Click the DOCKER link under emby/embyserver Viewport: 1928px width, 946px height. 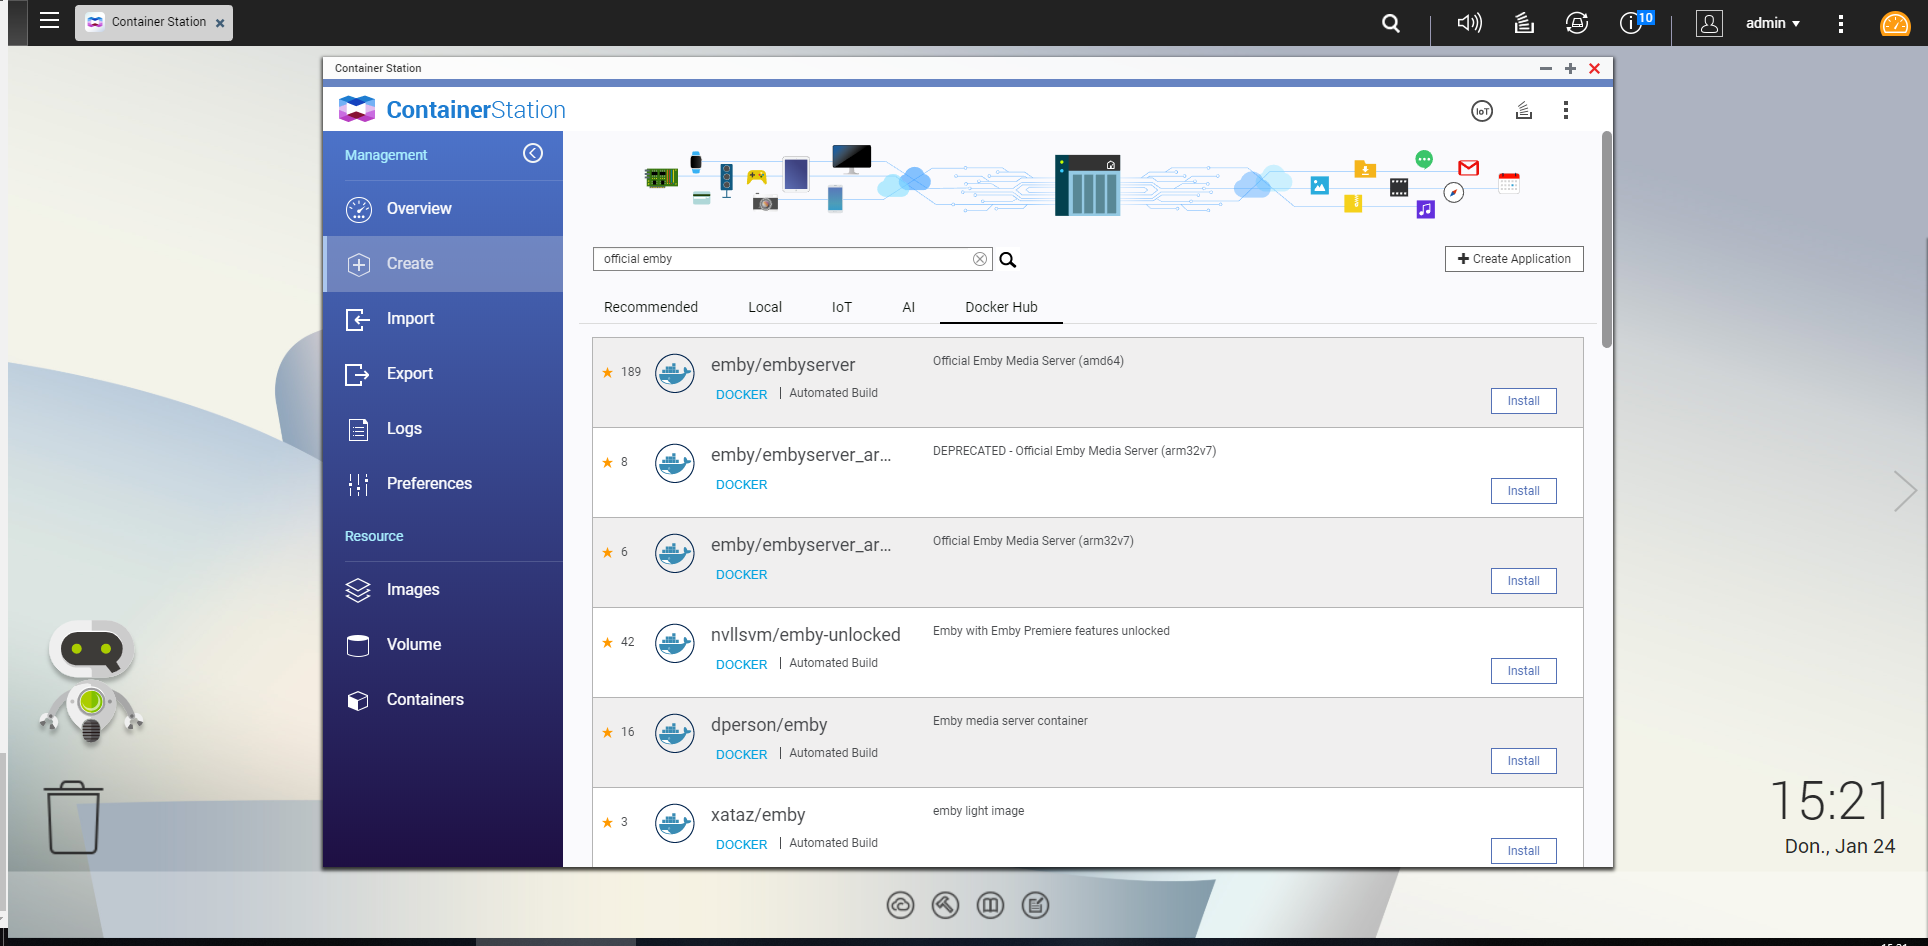point(742,395)
